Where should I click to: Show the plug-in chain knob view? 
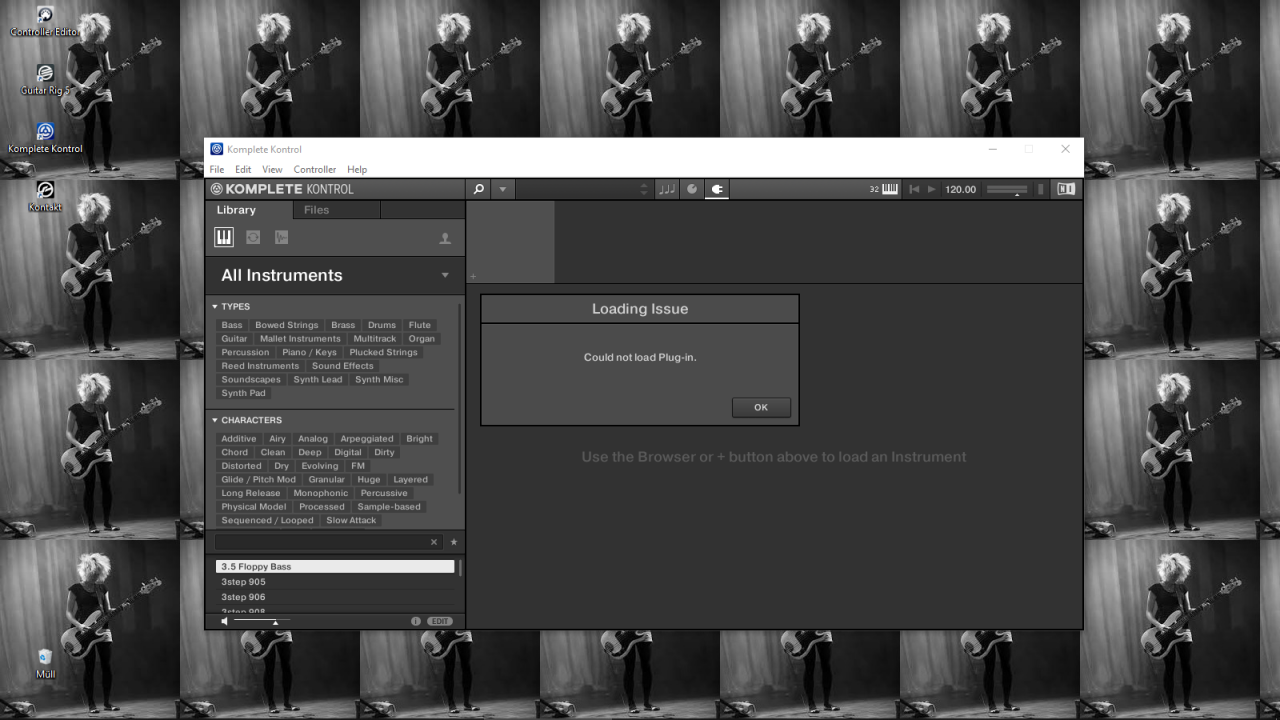coord(692,189)
